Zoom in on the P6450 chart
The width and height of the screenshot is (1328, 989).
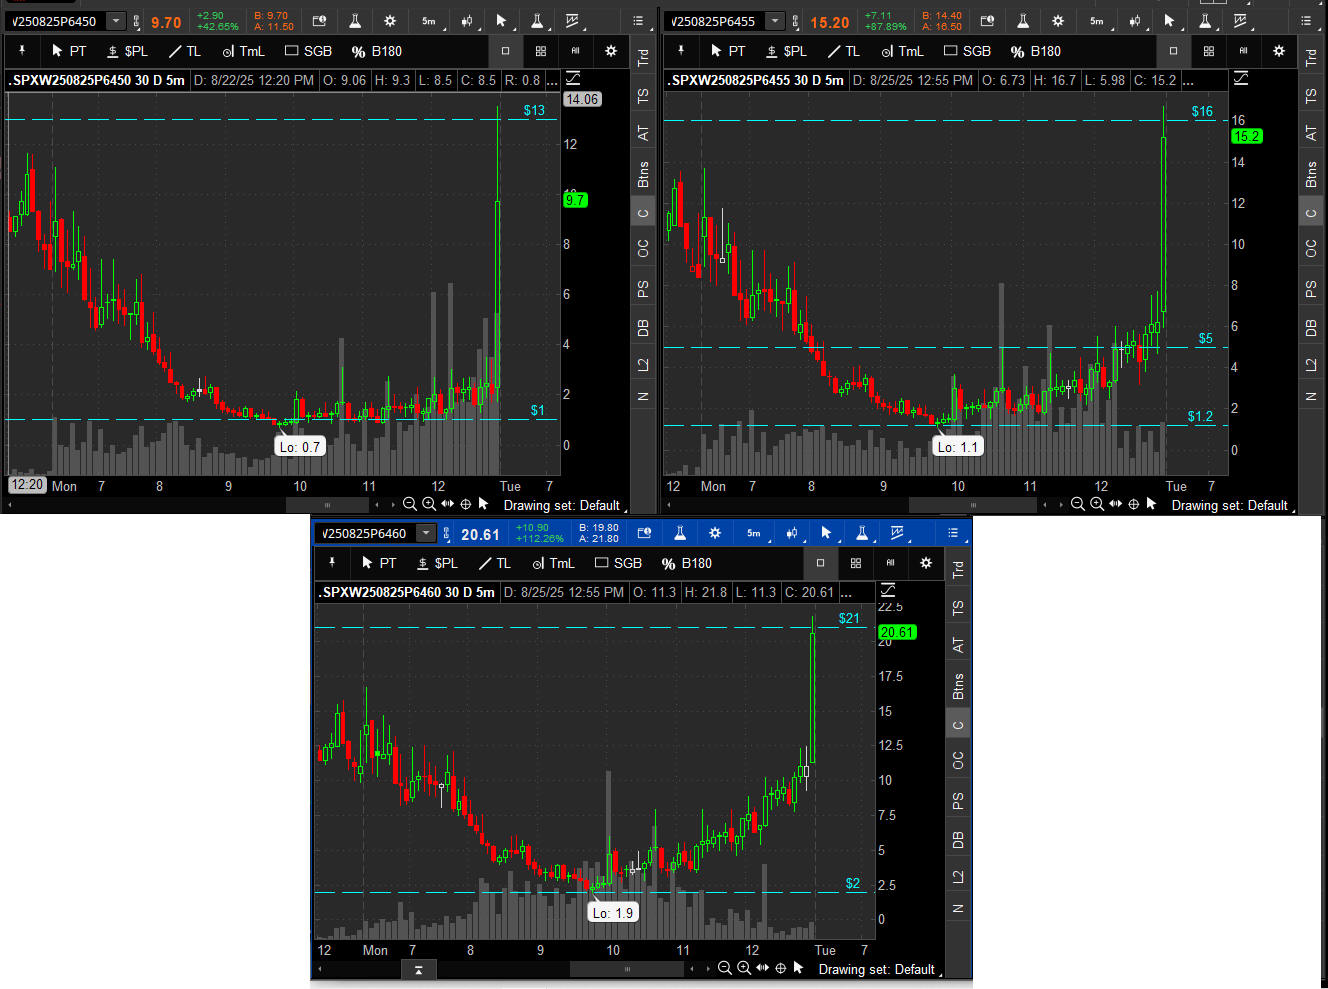click(x=428, y=504)
